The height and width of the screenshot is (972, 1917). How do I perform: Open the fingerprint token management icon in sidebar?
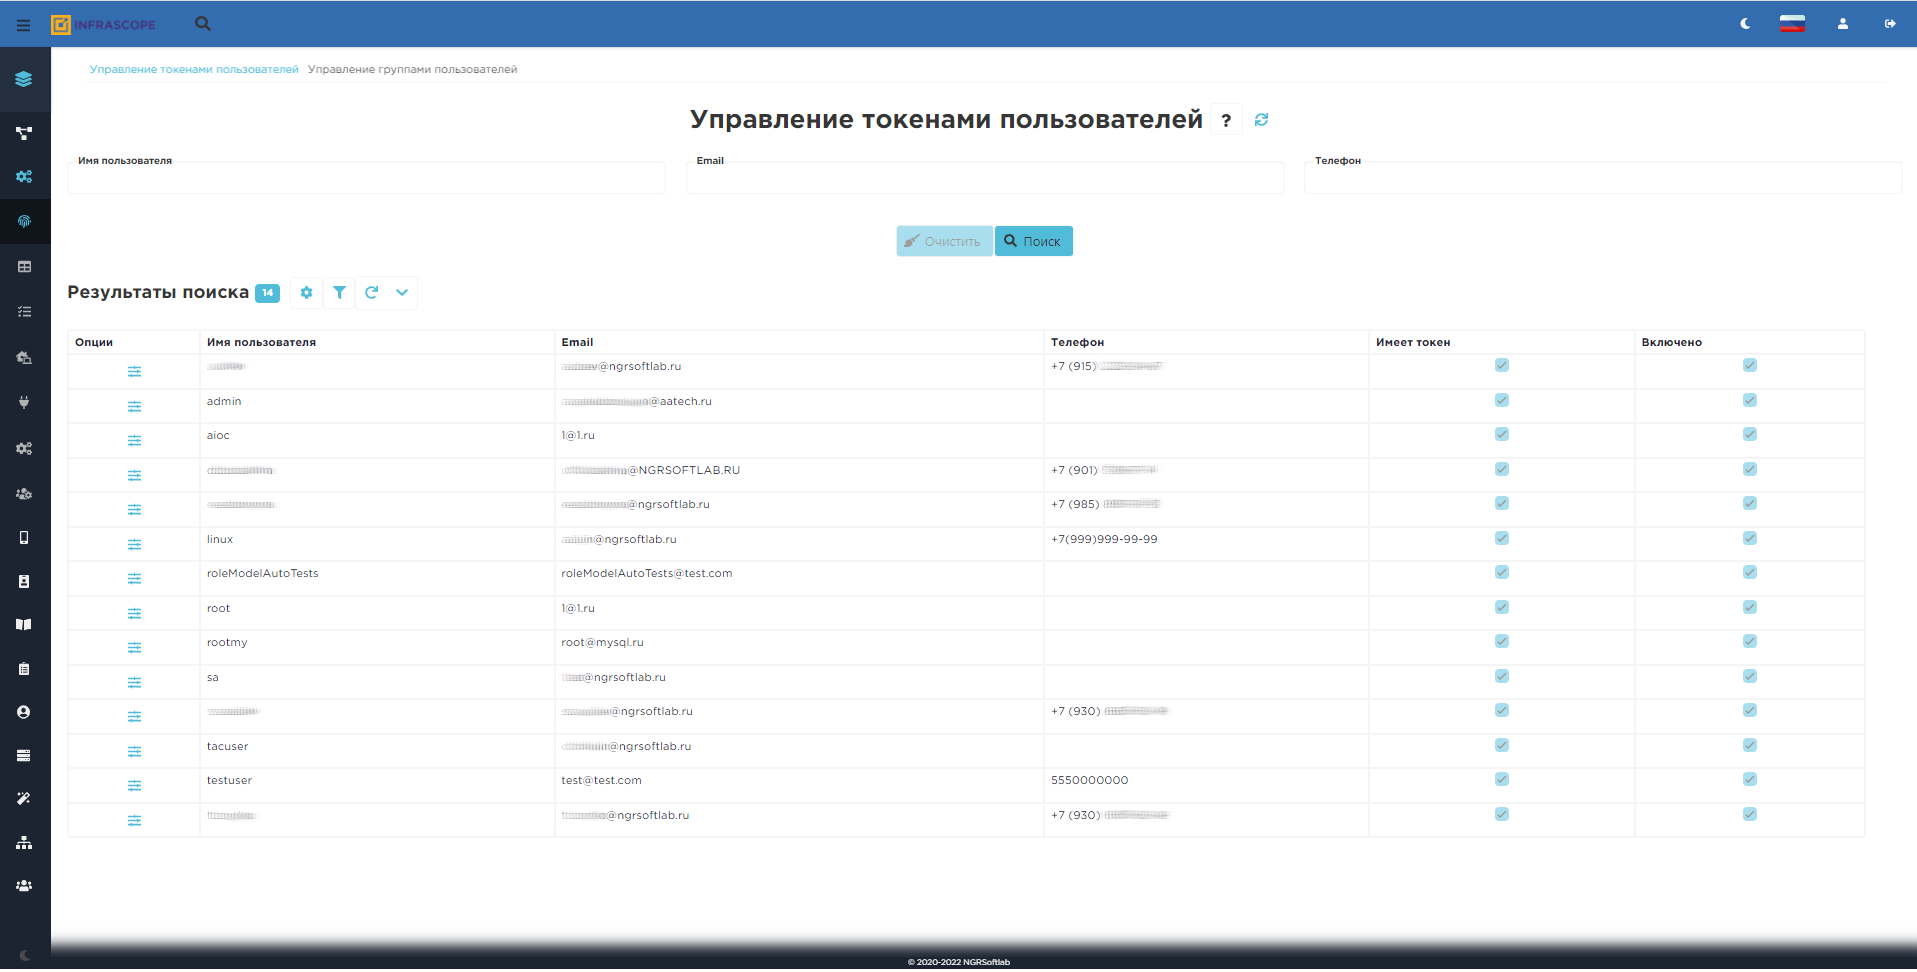[x=24, y=221]
